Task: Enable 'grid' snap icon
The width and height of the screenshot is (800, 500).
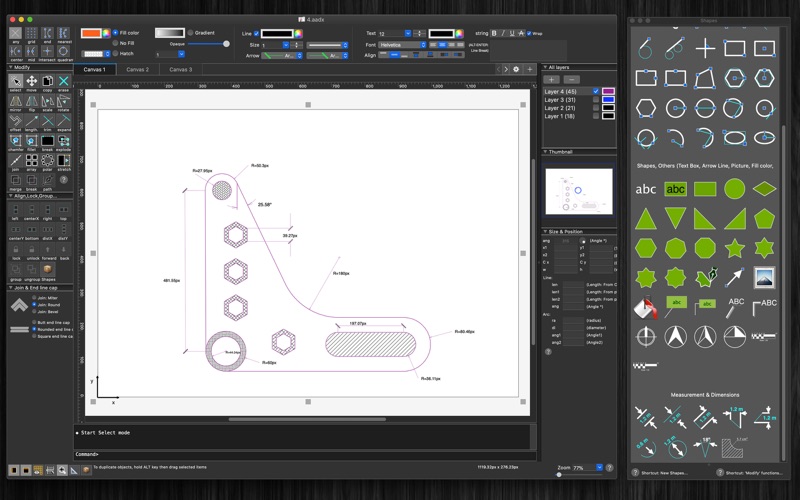Action: pos(32,33)
